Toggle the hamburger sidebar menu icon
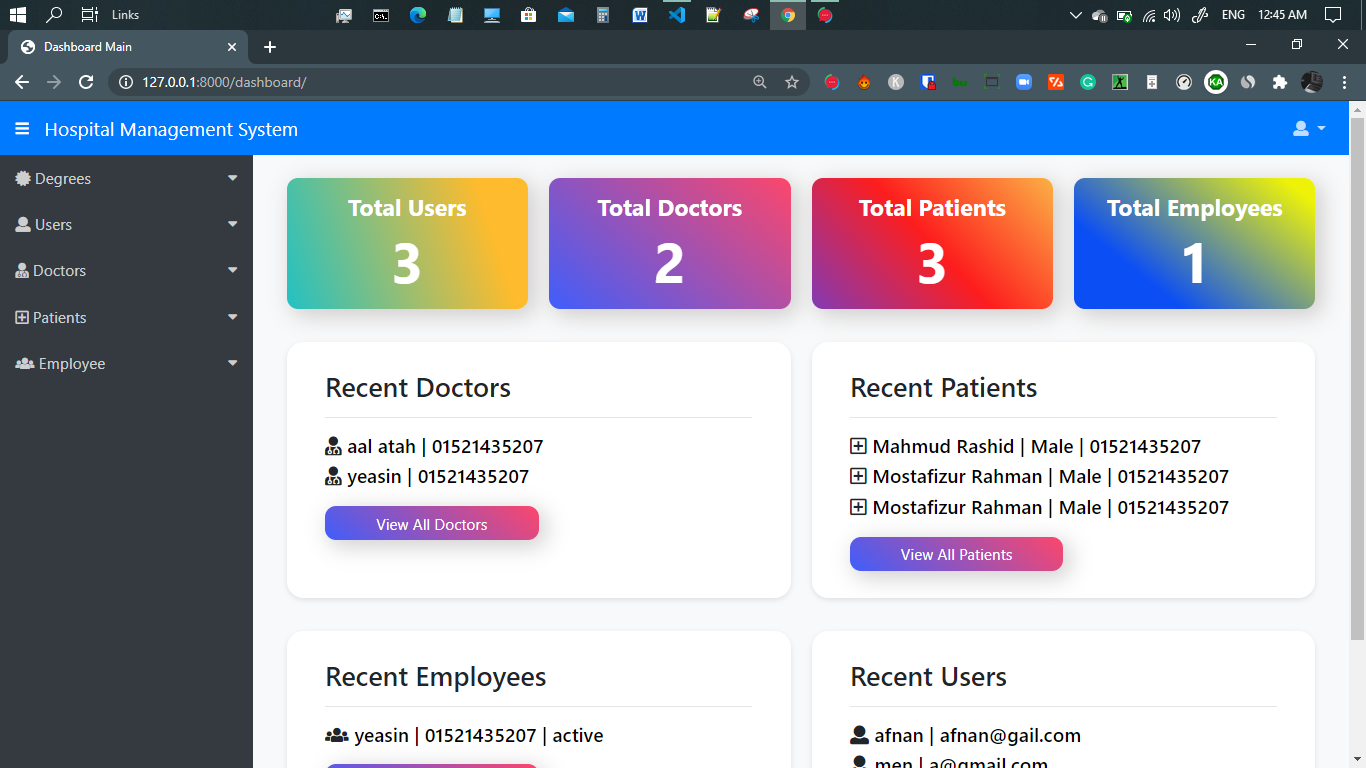1366x768 pixels. point(22,129)
